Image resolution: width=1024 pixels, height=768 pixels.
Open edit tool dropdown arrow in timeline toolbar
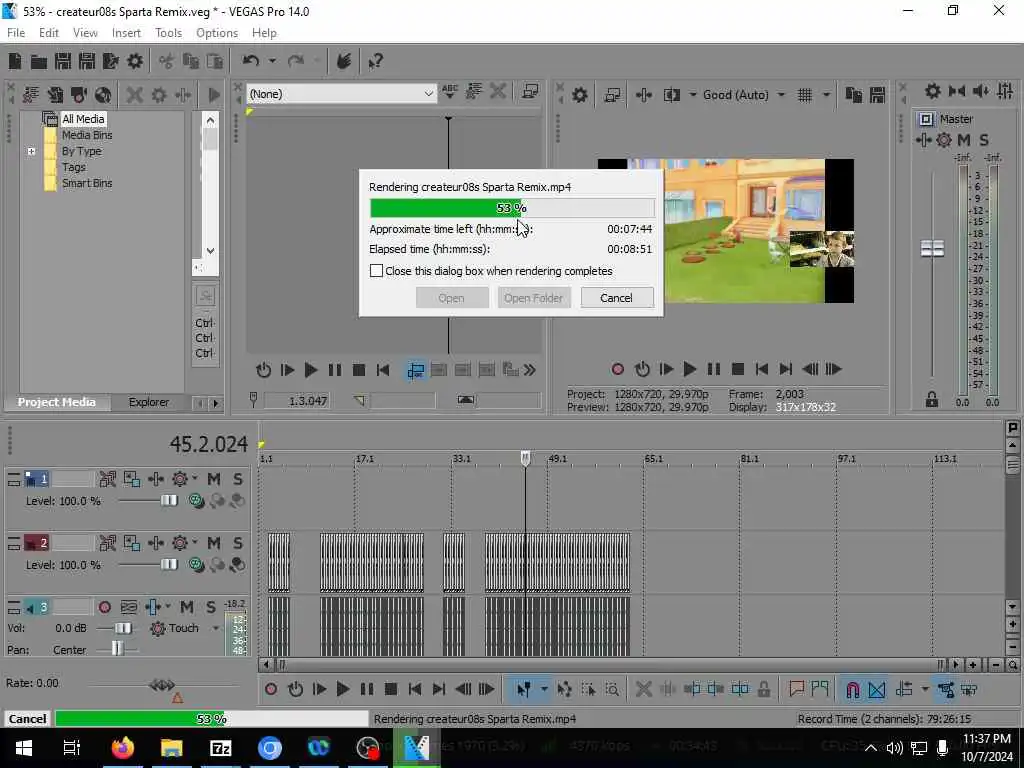click(x=543, y=689)
